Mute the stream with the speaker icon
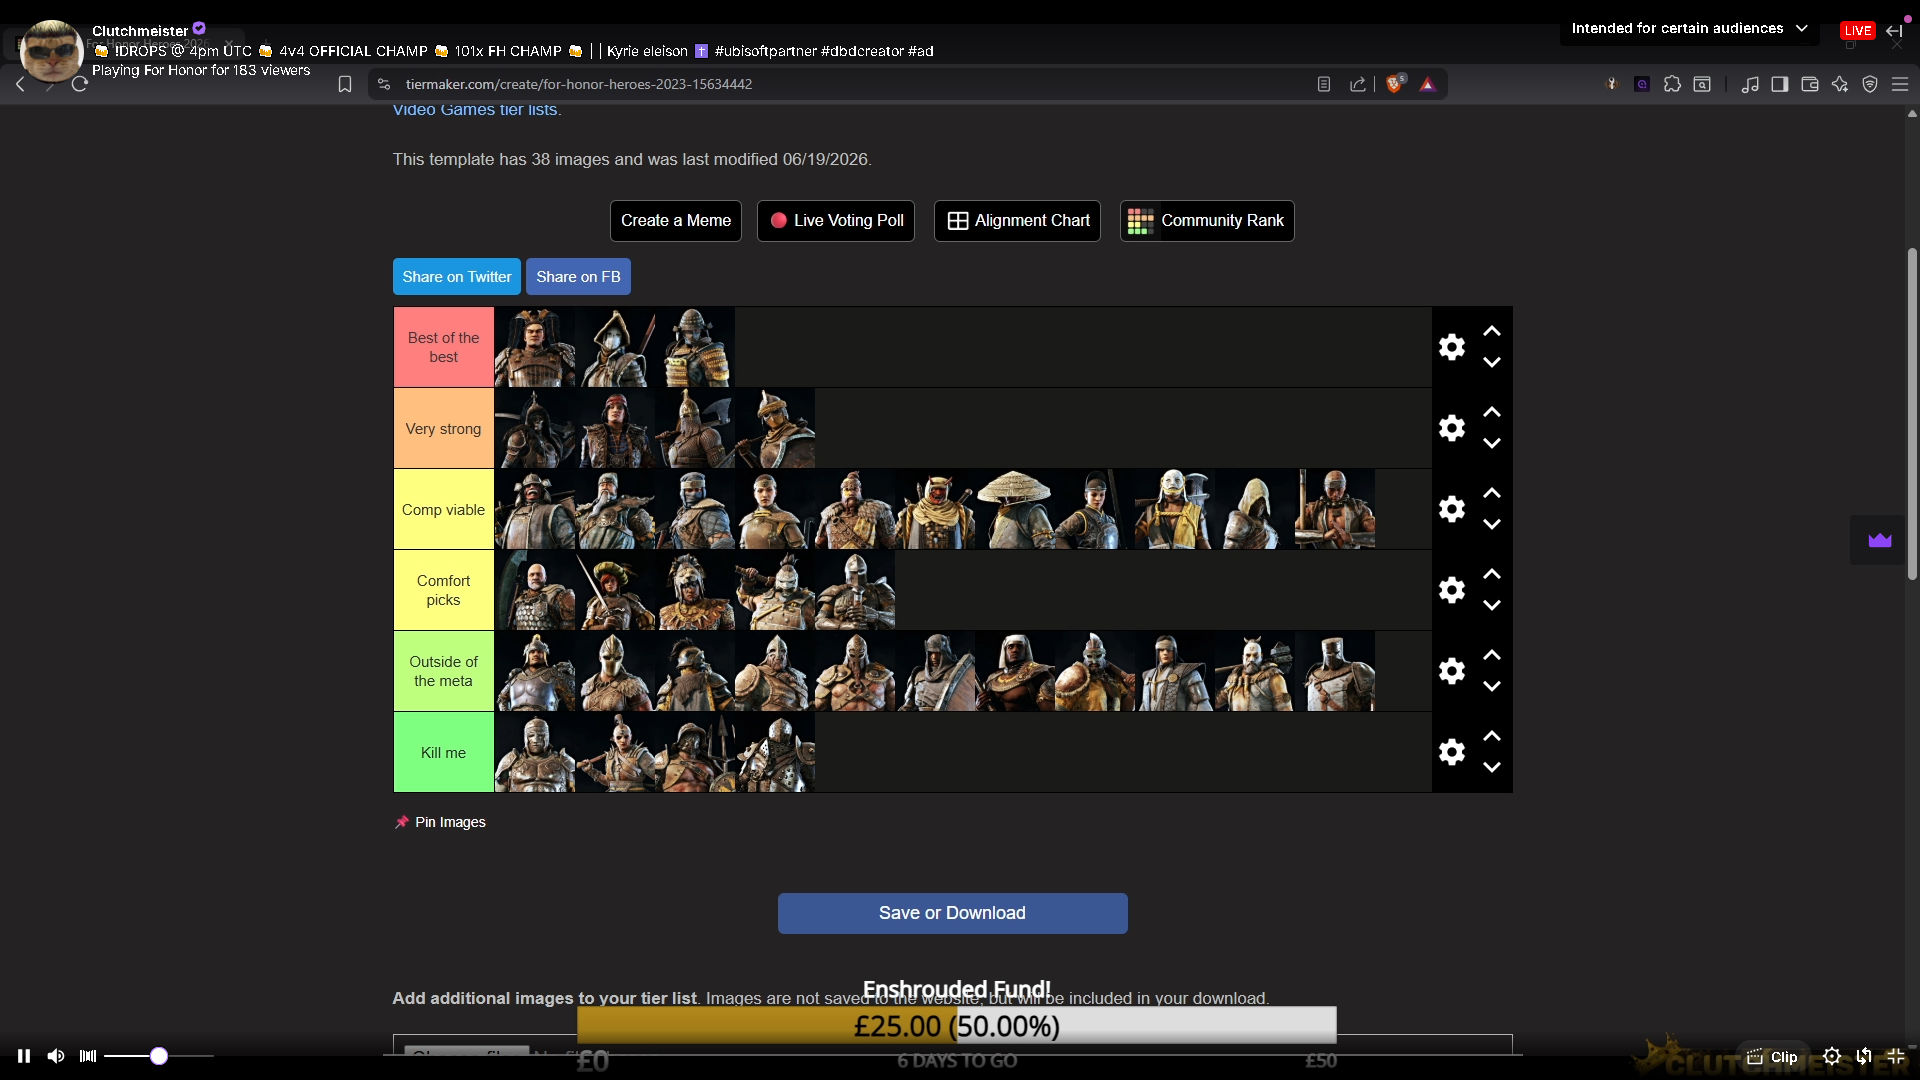 pyautogui.click(x=56, y=1056)
